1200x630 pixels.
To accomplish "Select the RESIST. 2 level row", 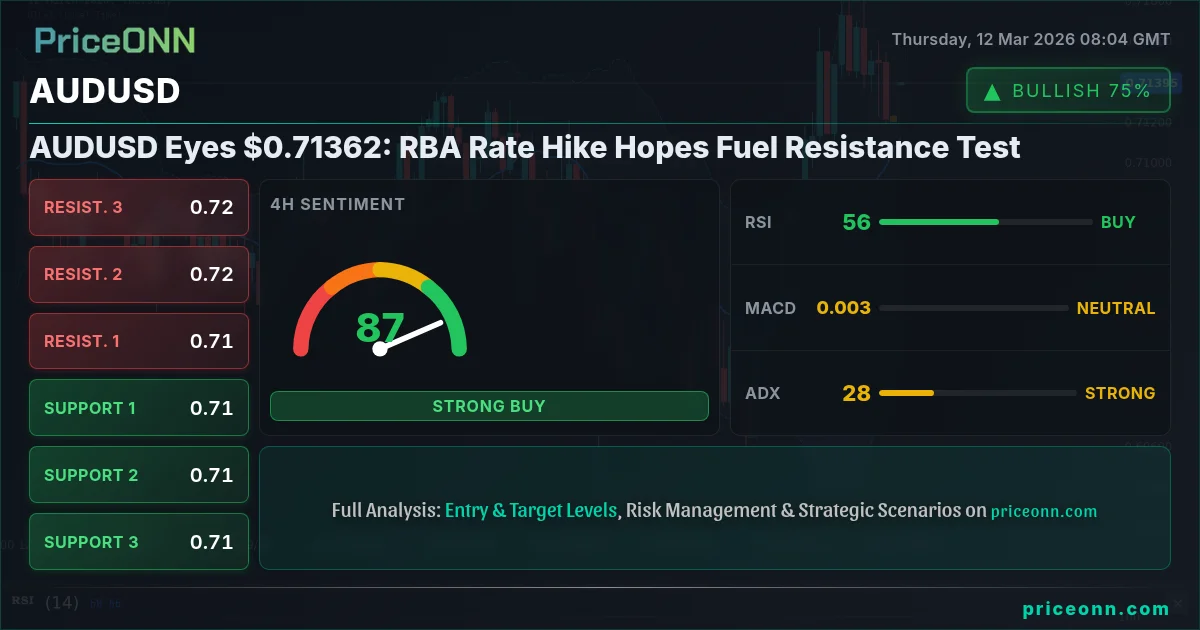I will tap(139, 274).
